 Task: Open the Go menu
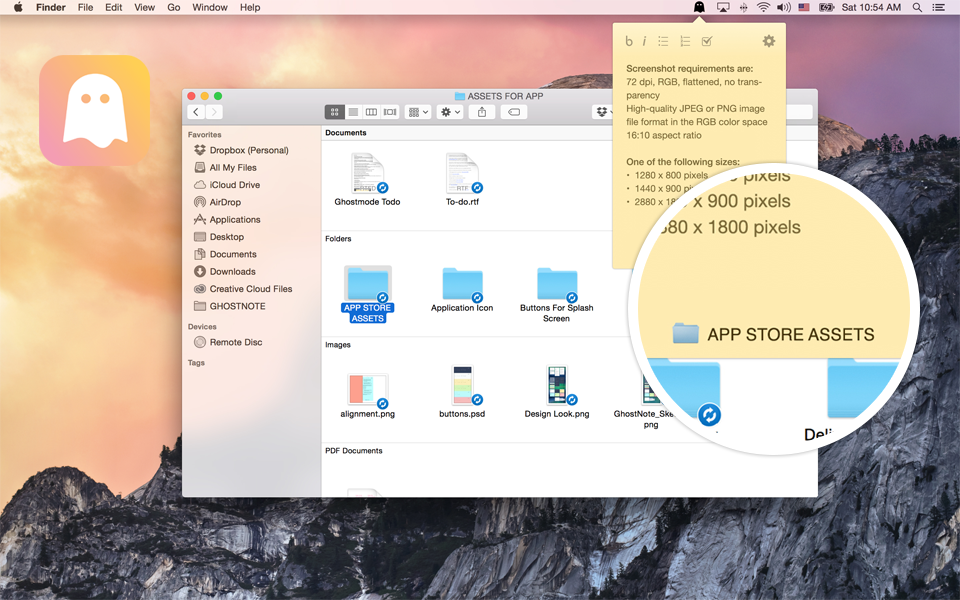(174, 7)
